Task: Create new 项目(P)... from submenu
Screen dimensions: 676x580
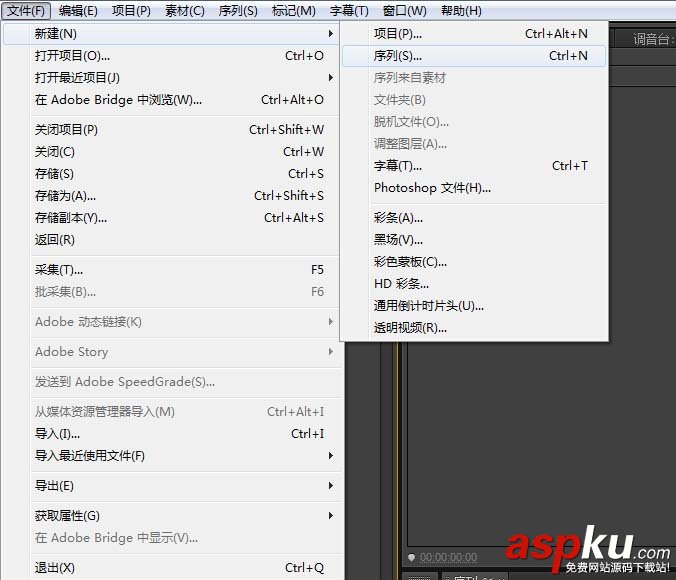Action: 474,34
